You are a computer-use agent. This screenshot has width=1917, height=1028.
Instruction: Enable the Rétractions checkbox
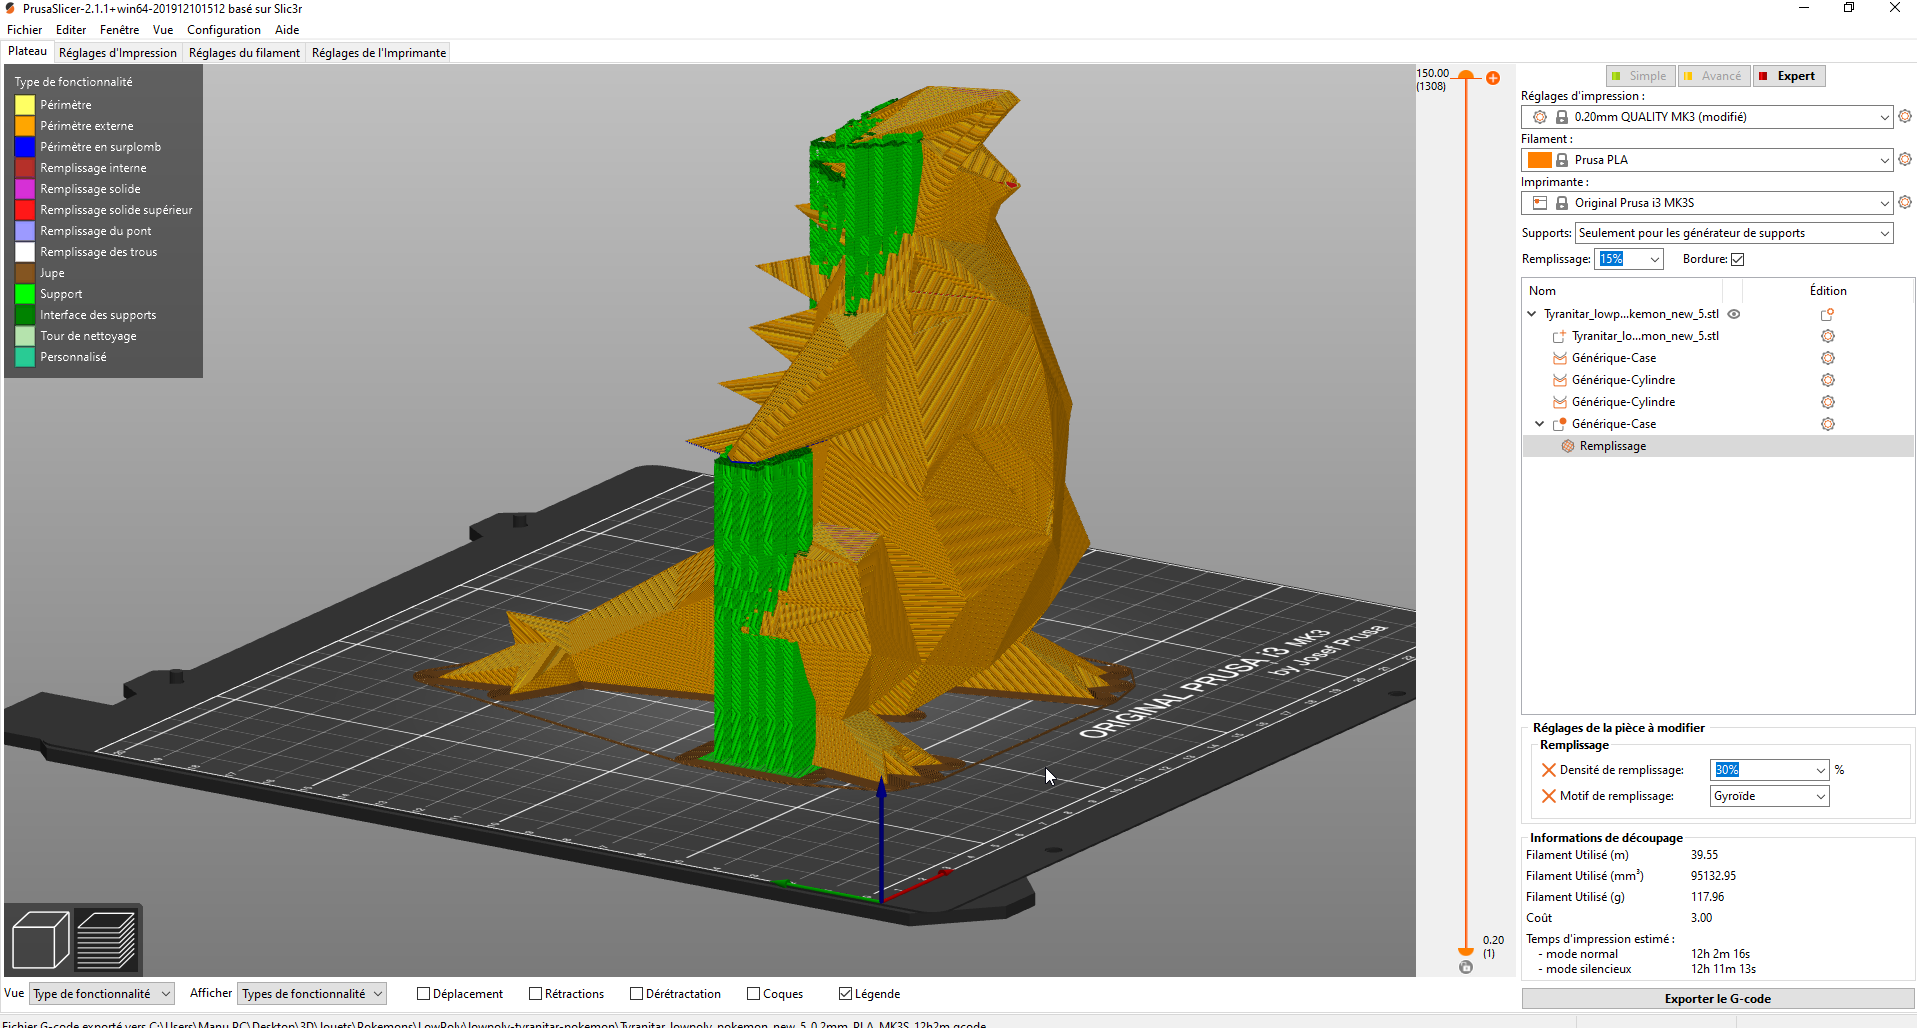[x=535, y=994]
